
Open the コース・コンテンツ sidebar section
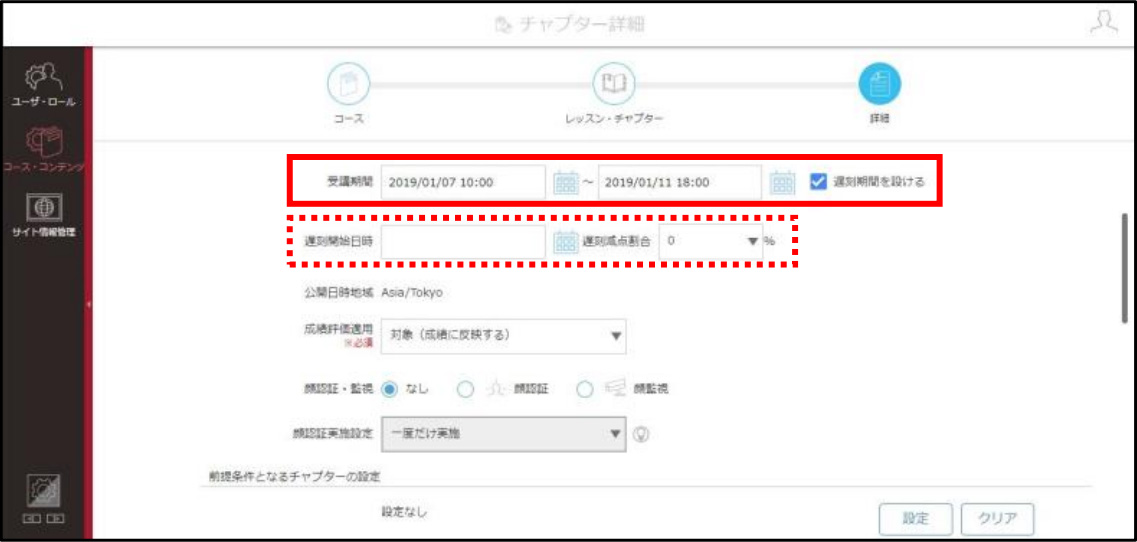[x=42, y=149]
